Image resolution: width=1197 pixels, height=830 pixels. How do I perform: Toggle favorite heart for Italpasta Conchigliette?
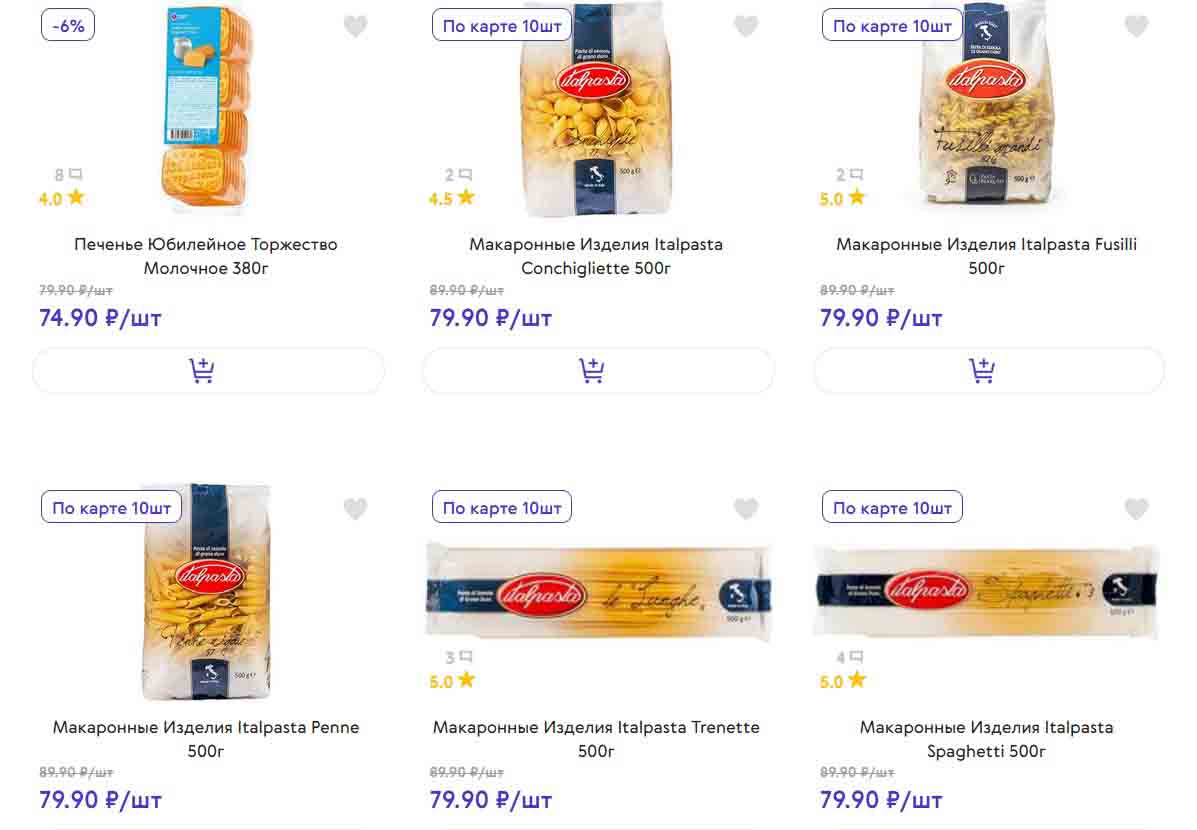tap(746, 27)
